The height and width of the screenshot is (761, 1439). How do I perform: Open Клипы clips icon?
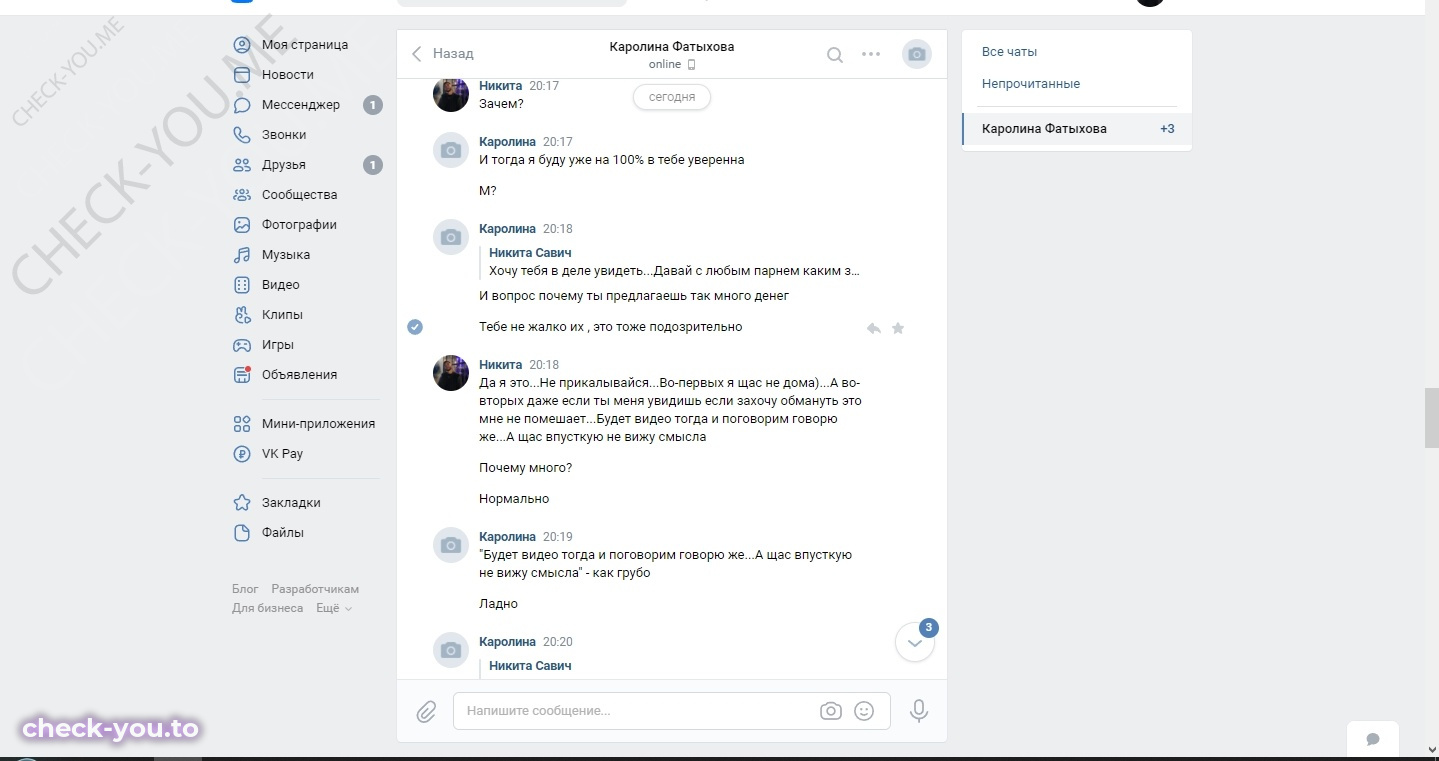(242, 315)
